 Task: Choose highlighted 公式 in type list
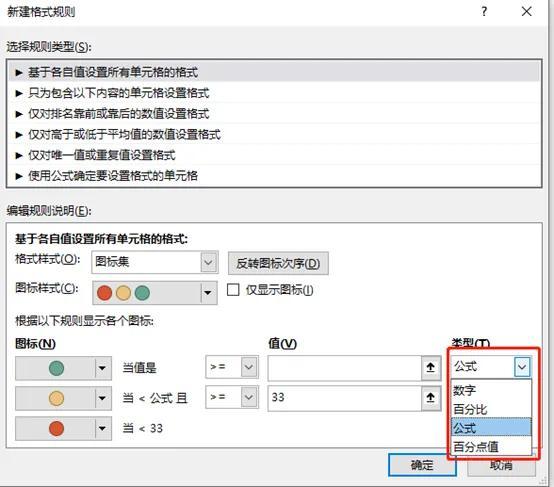coord(491,428)
